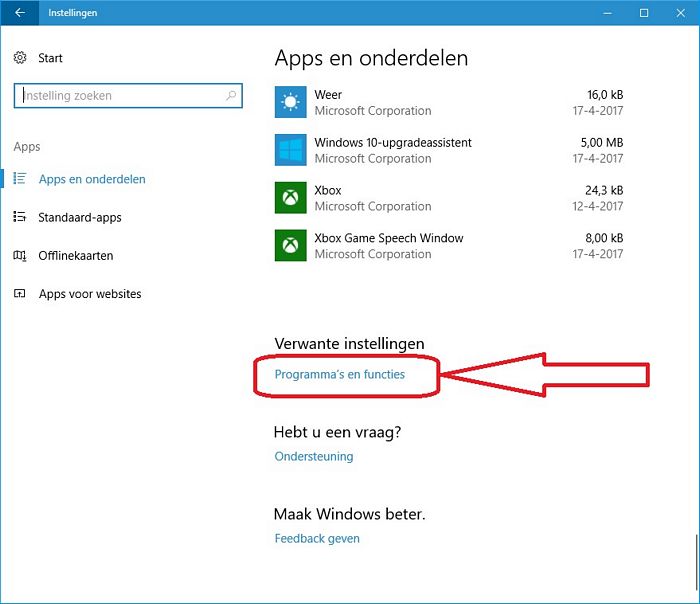
Task: Click the Start gear icon
Action: (20, 59)
